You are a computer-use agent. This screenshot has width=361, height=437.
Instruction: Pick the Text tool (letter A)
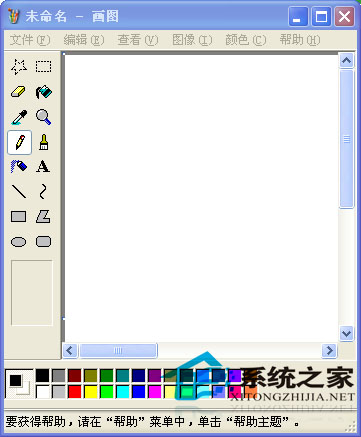pyautogui.click(x=44, y=166)
